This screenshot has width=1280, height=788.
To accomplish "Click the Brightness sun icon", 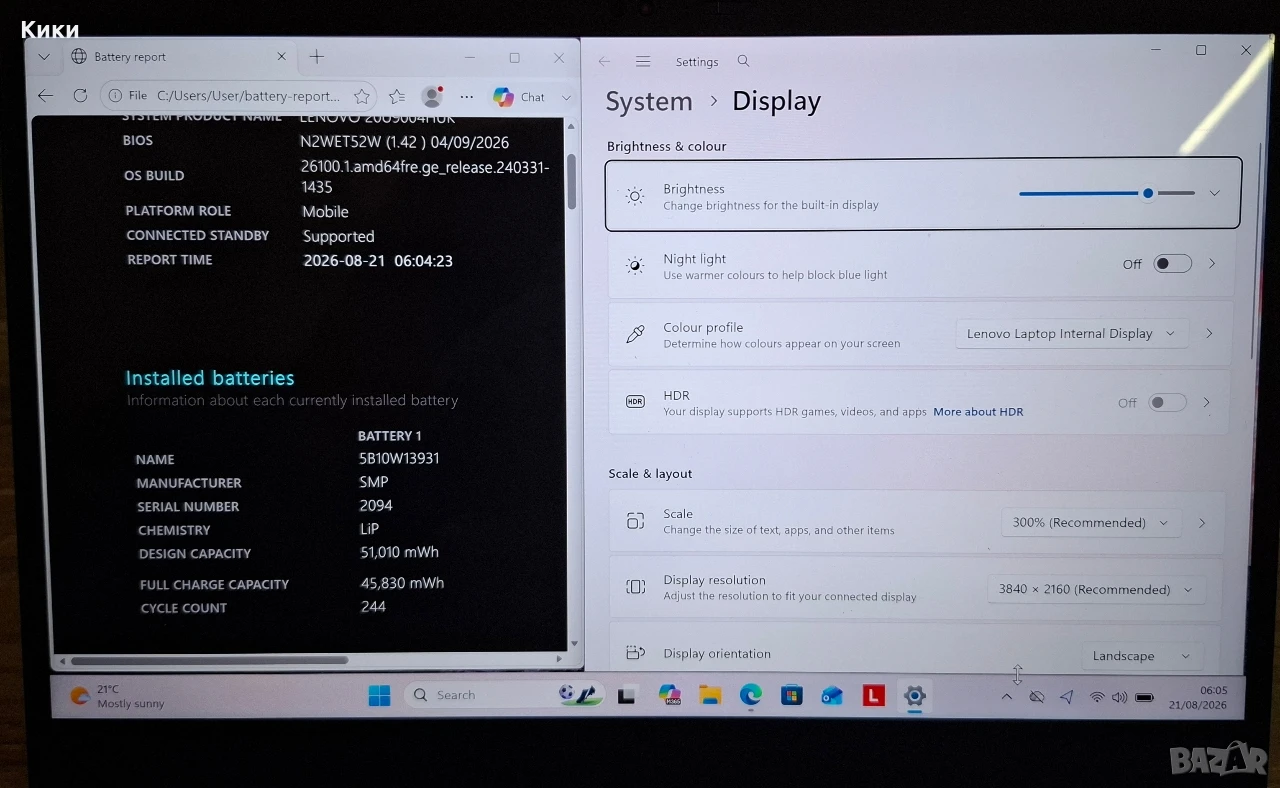I will [x=635, y=196].
